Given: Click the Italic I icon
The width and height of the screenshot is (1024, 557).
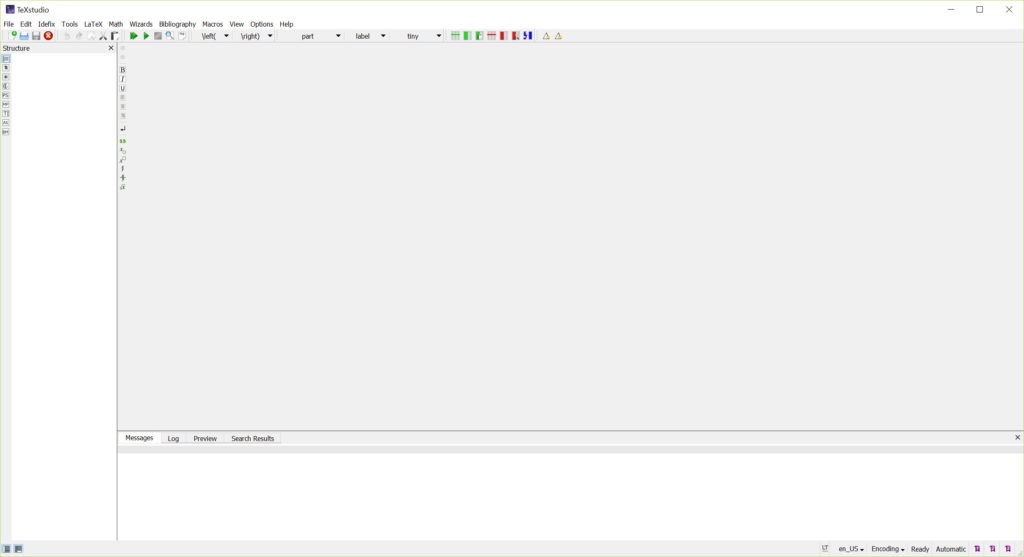Looking at the screenshot, I should pos(123,79).
